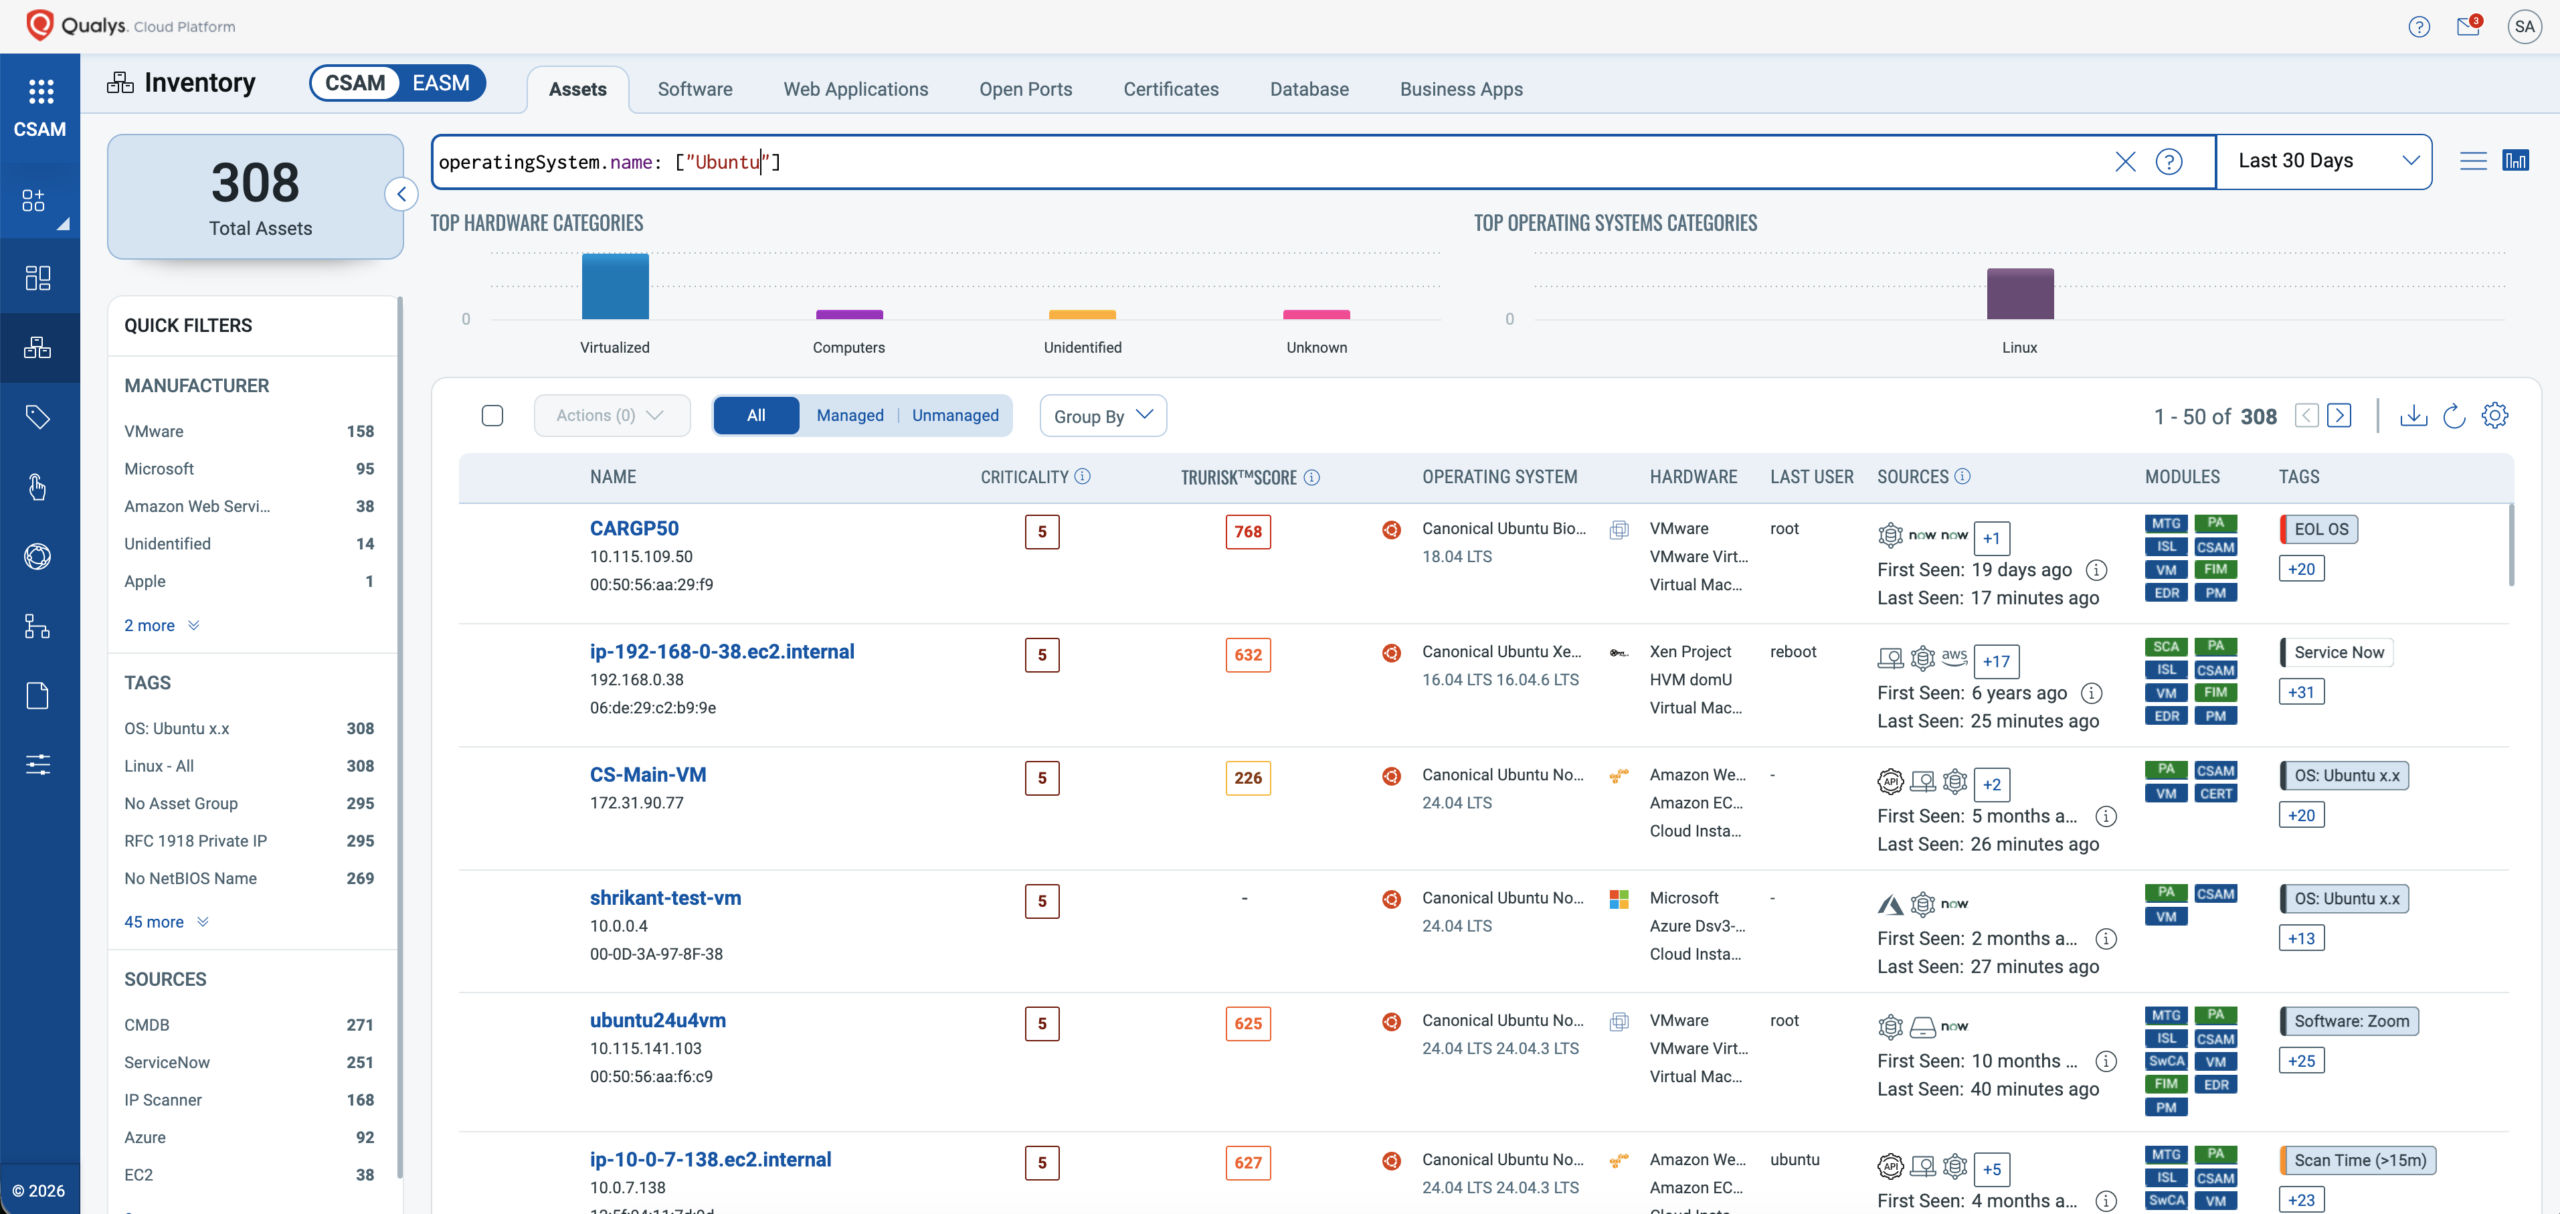
Task: Open the table settings gear icon
Action: click(2495, 415)
